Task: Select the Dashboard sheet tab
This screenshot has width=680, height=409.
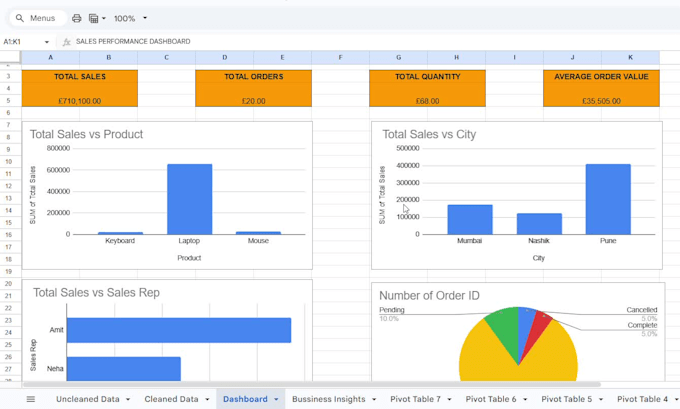Action: coord(245,399)
